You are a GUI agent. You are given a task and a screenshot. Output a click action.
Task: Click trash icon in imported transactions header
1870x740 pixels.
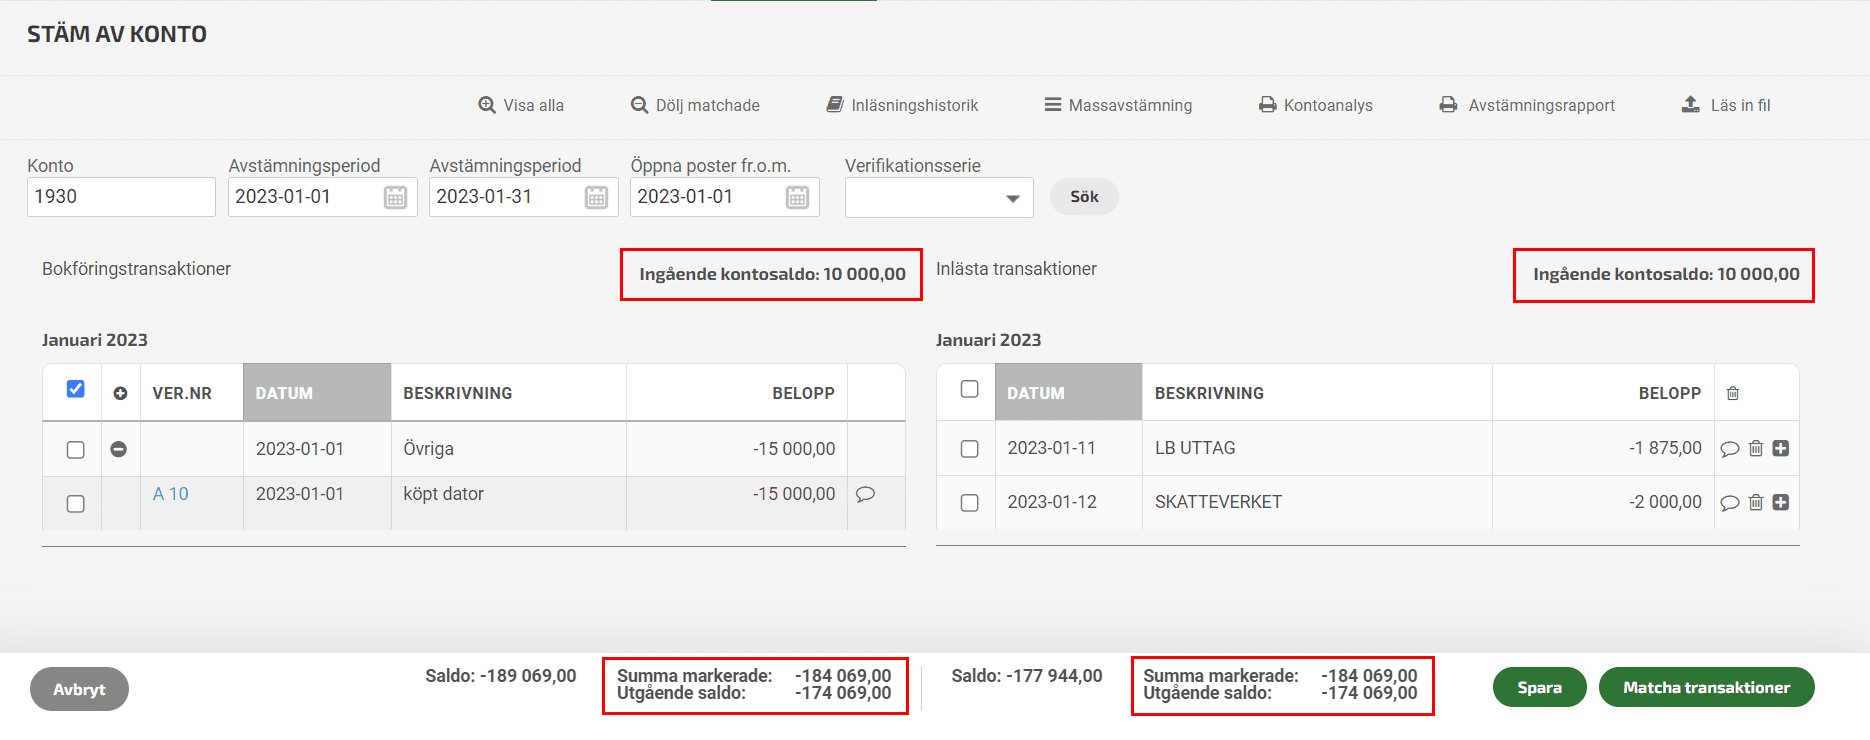1733,394
